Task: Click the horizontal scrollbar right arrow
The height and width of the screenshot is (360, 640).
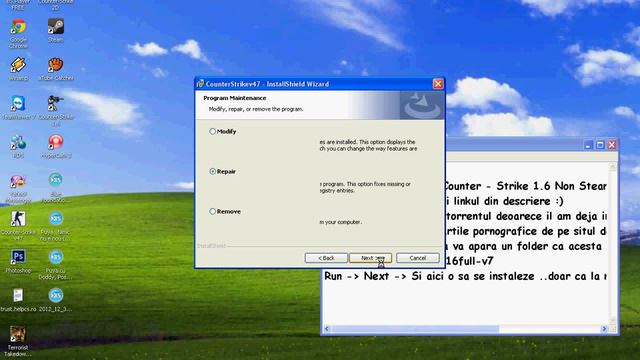Action: (x=604, y=329)
